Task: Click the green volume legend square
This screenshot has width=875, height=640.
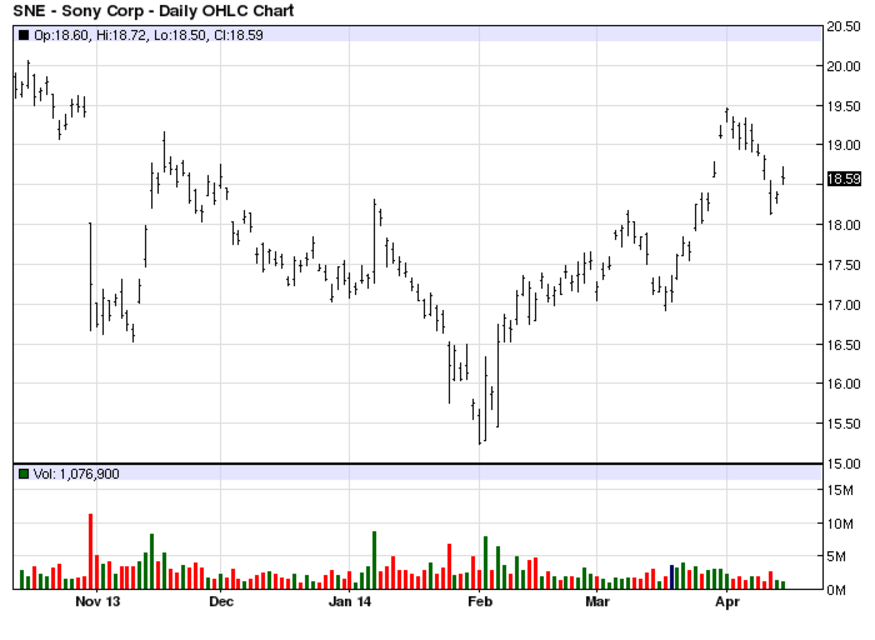Action: click(x=23, y=474)
